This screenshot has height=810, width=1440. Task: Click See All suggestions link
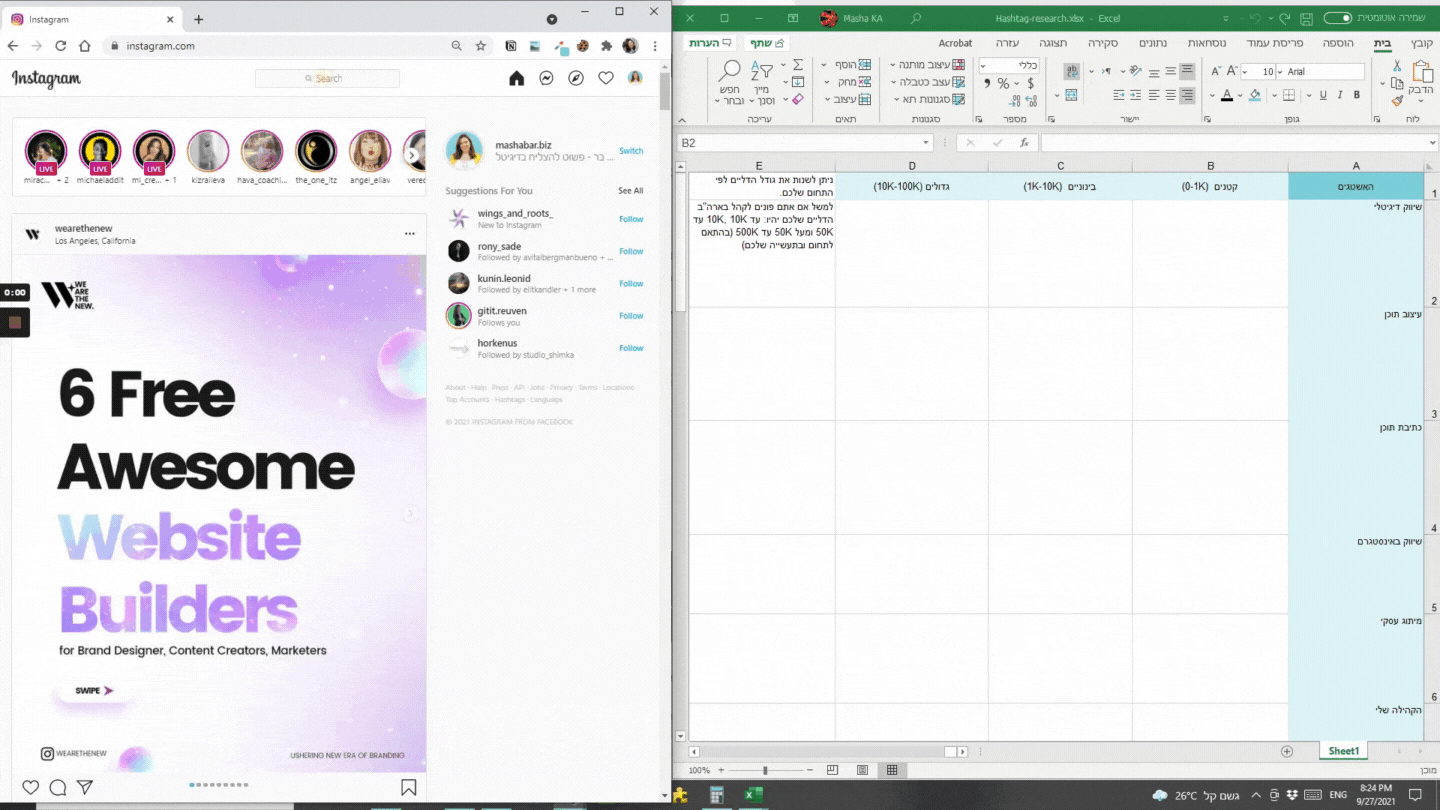tap(631, 191)
